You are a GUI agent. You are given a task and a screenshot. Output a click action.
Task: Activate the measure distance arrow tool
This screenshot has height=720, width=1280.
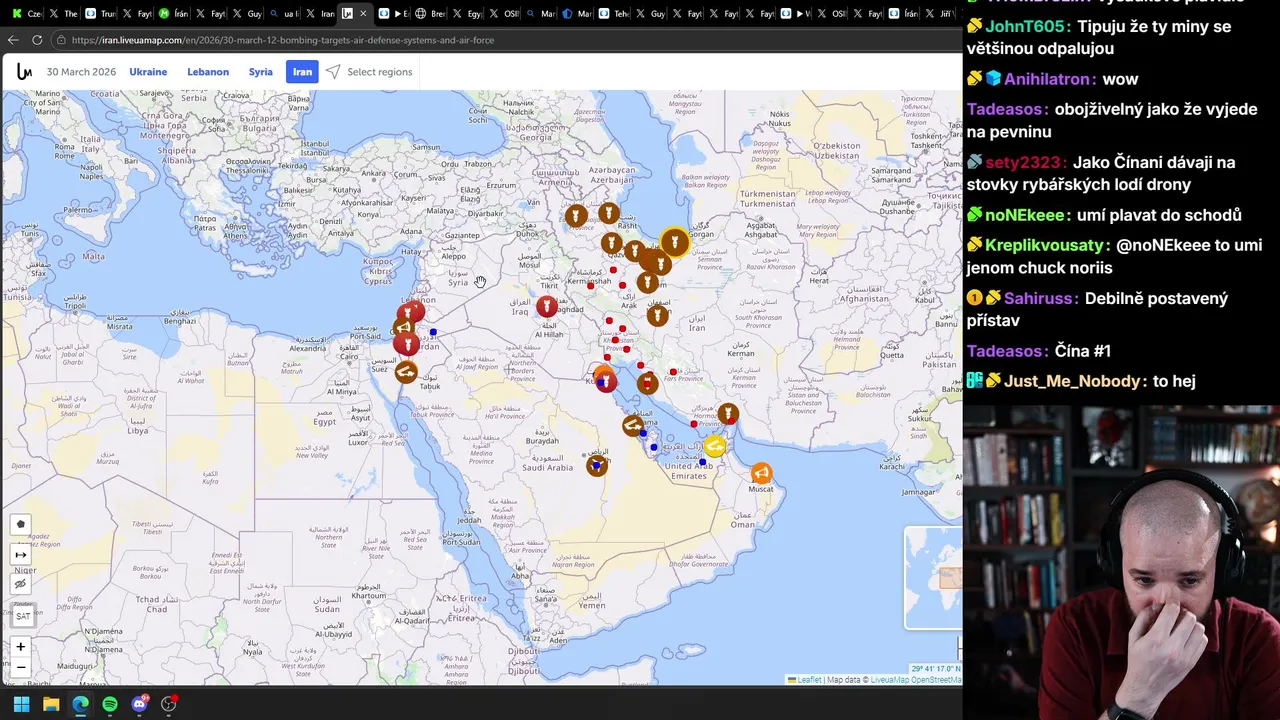[21, 555]
